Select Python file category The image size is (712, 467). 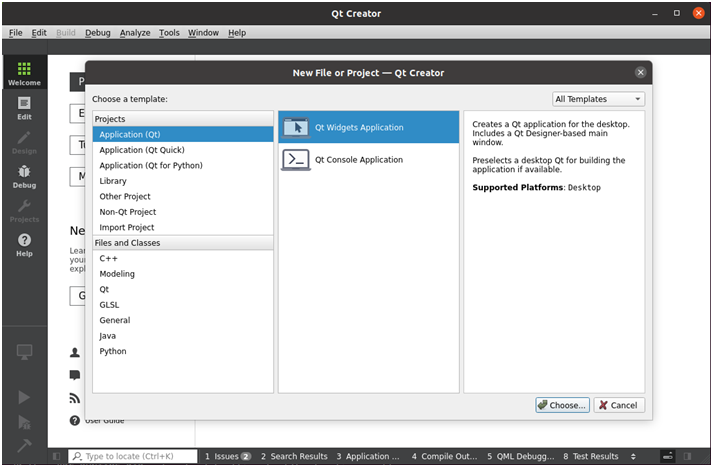[x=183, y=351]
